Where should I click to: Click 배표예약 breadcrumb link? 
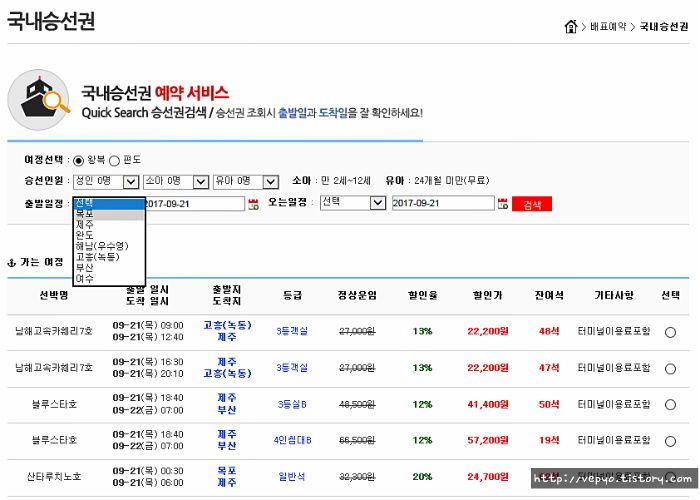tap(608, 27)
